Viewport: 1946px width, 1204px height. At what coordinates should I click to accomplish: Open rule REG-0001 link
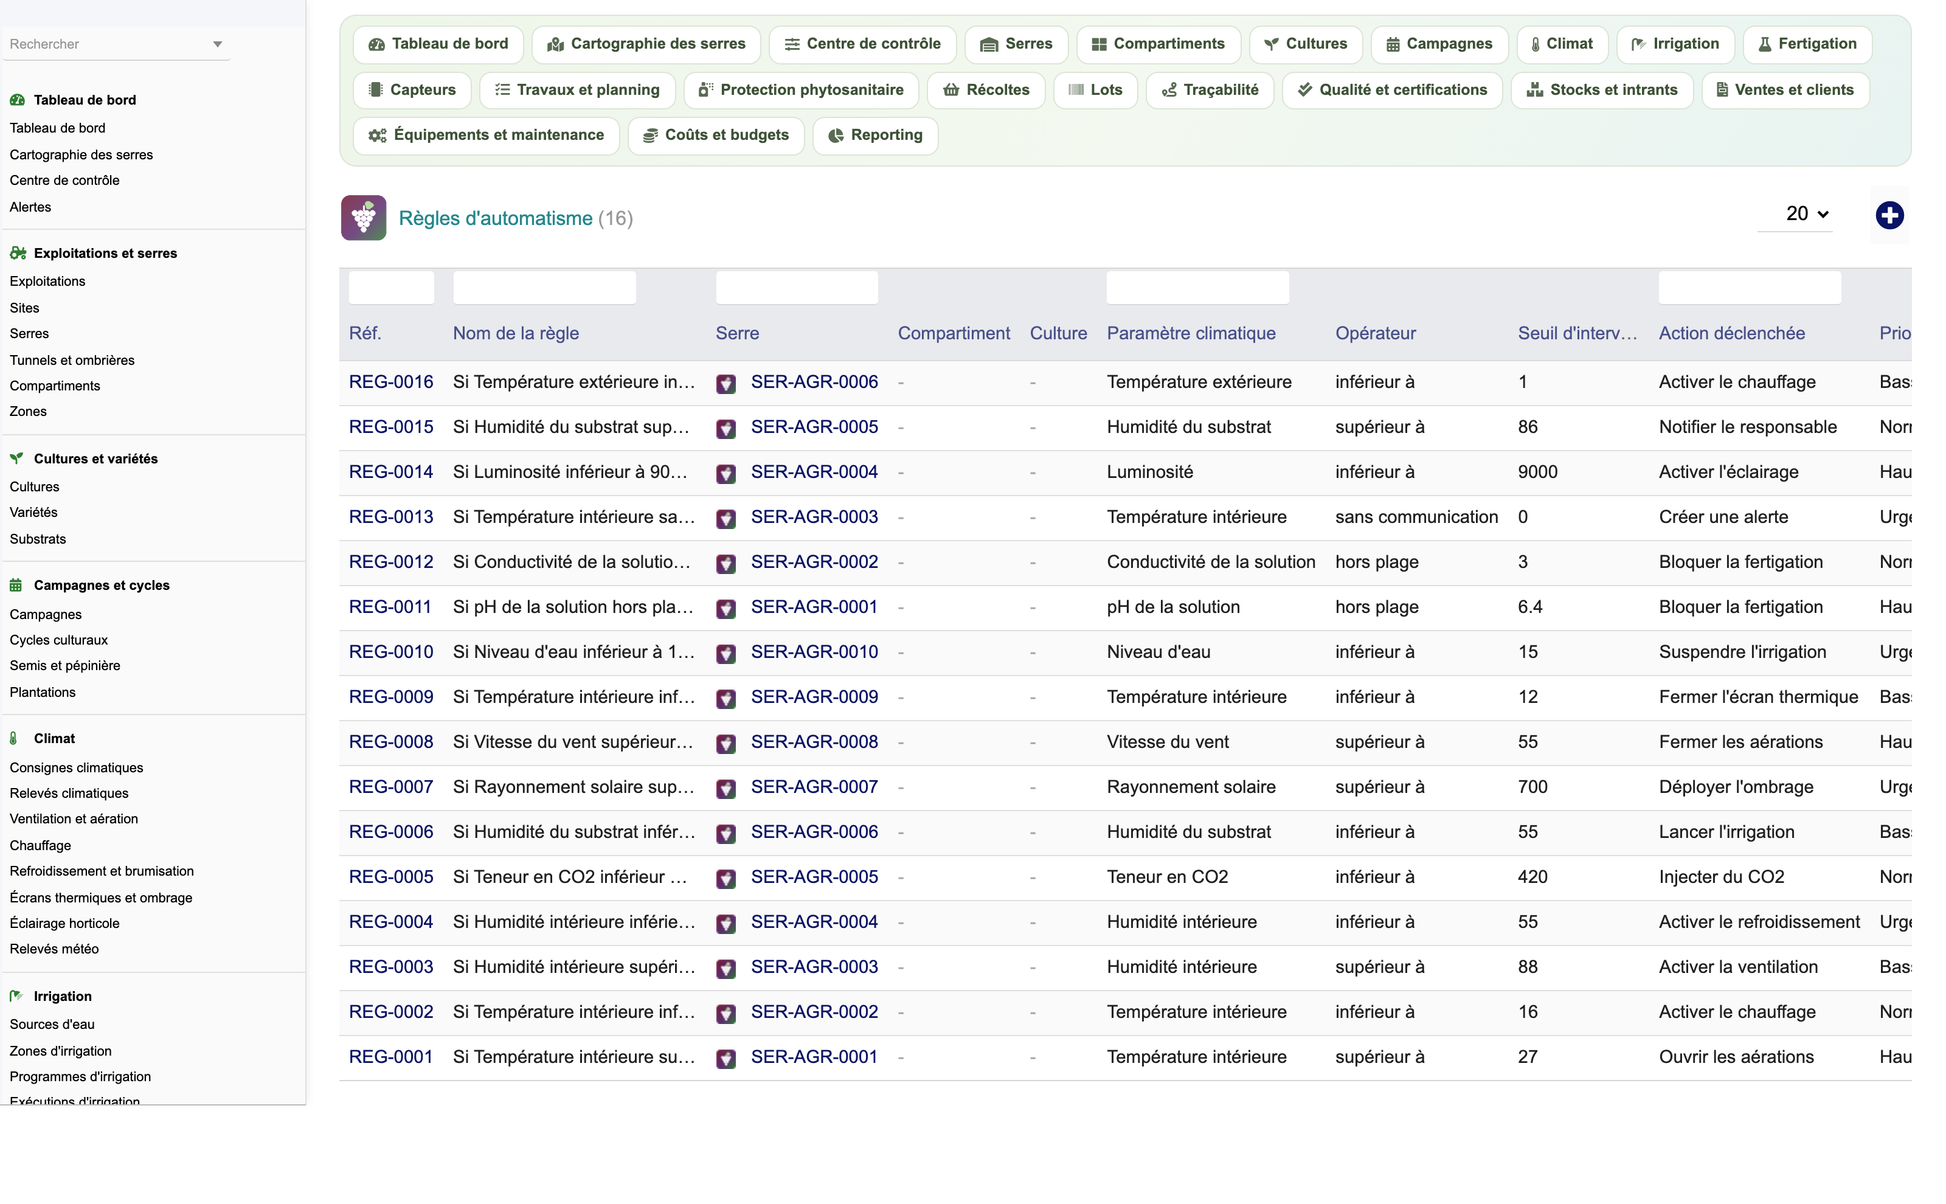[391, 1057]
